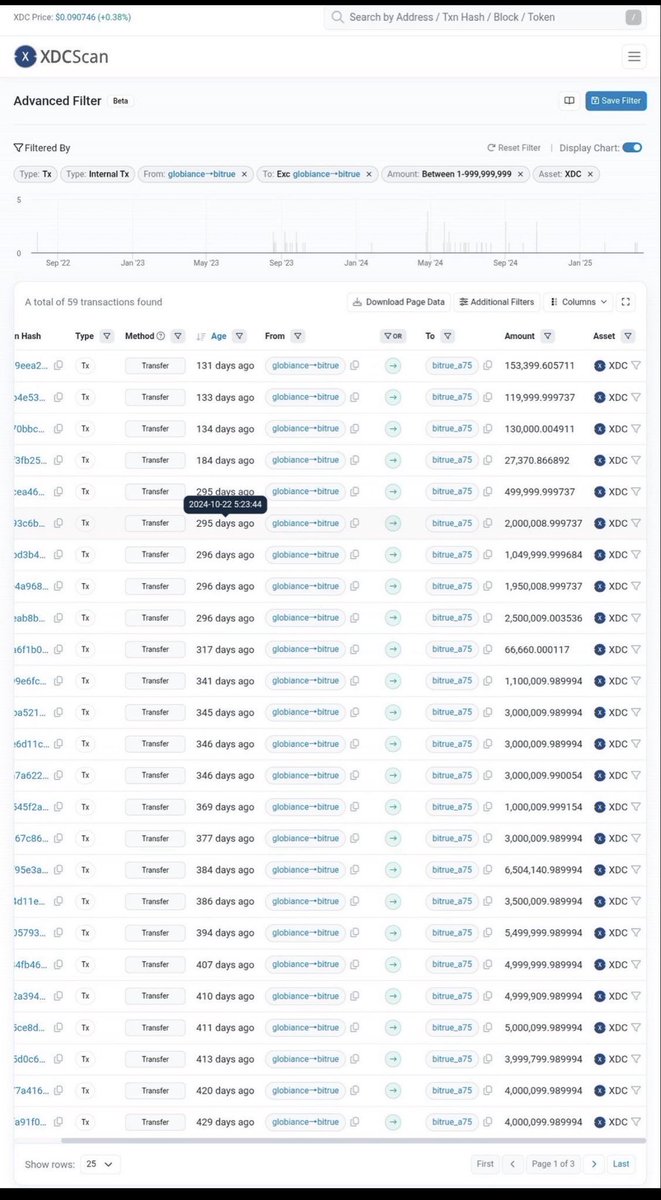This screenshot has width=661, height=1200.
Task: Go to the previous page arrow
Action: pos(513,1164)
